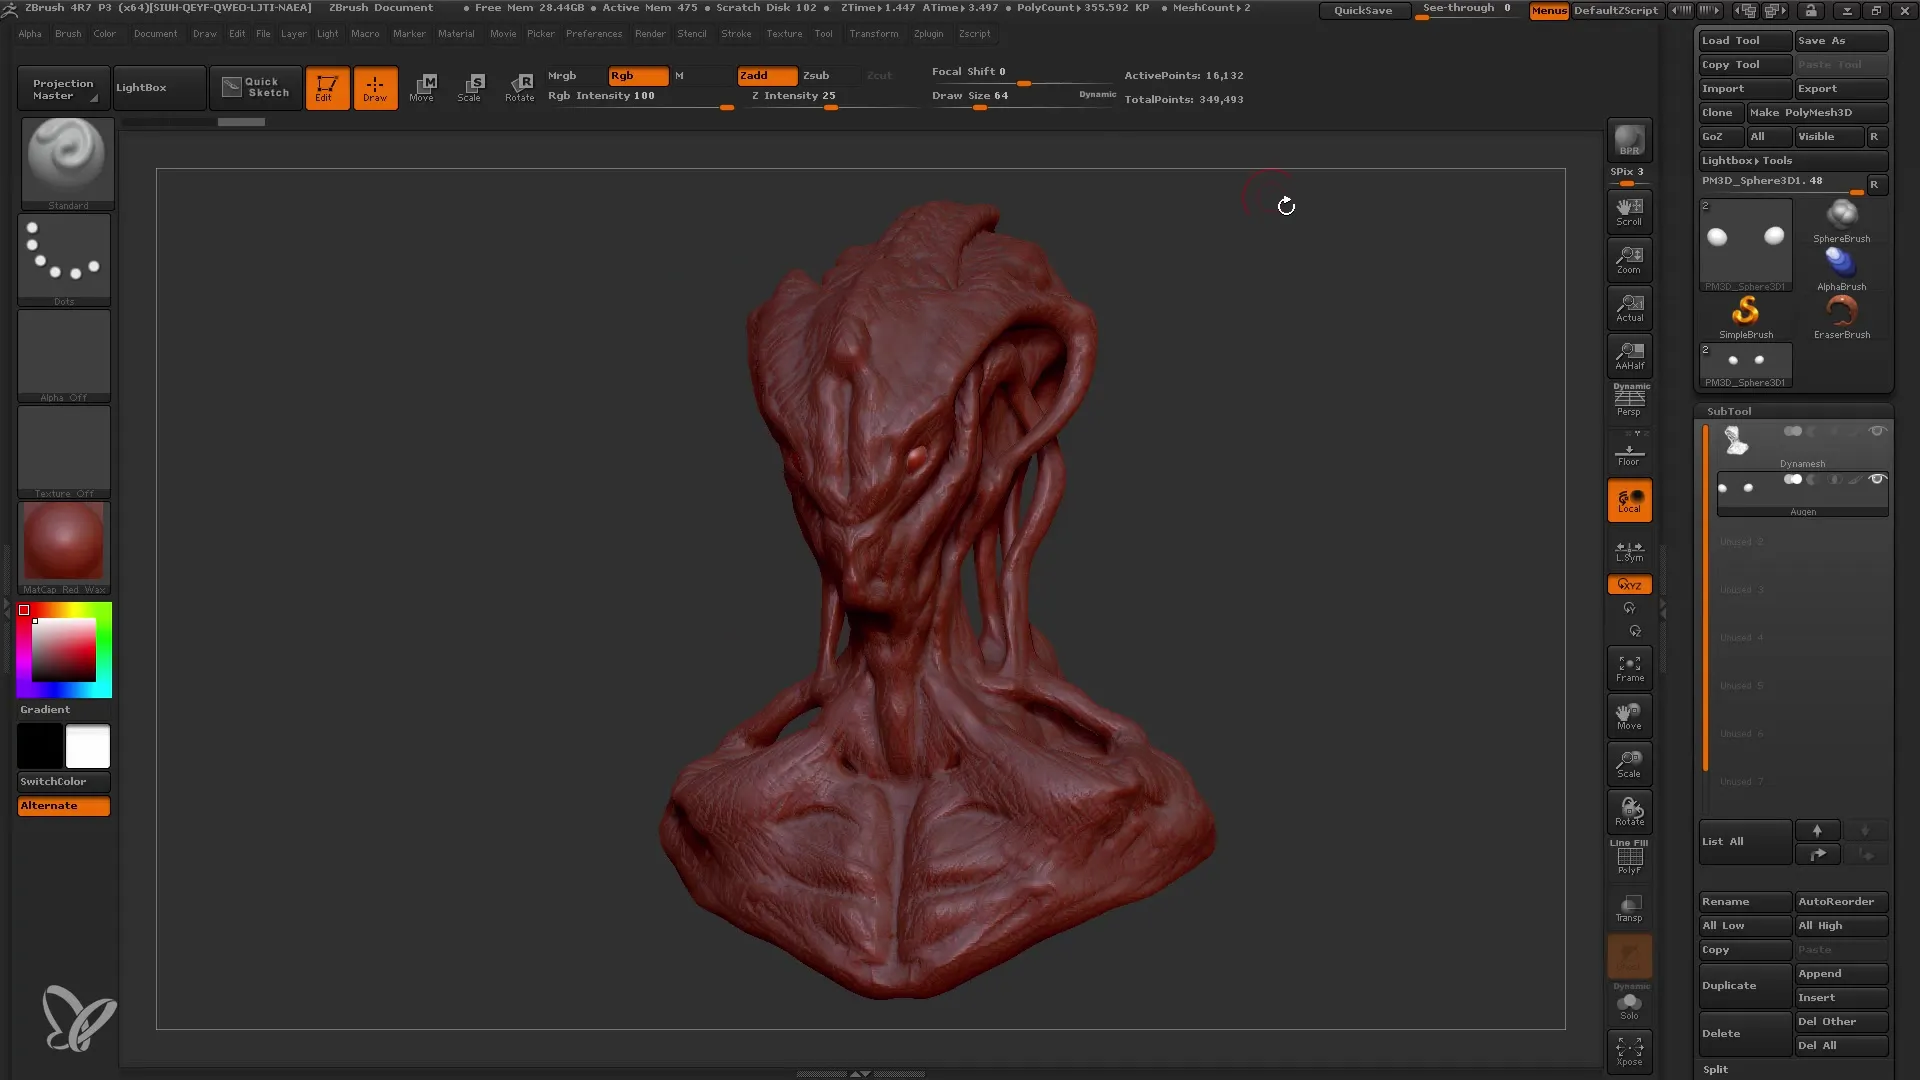
Task: Toggle the XYZ symmetry button
Action: [1630, 583]
